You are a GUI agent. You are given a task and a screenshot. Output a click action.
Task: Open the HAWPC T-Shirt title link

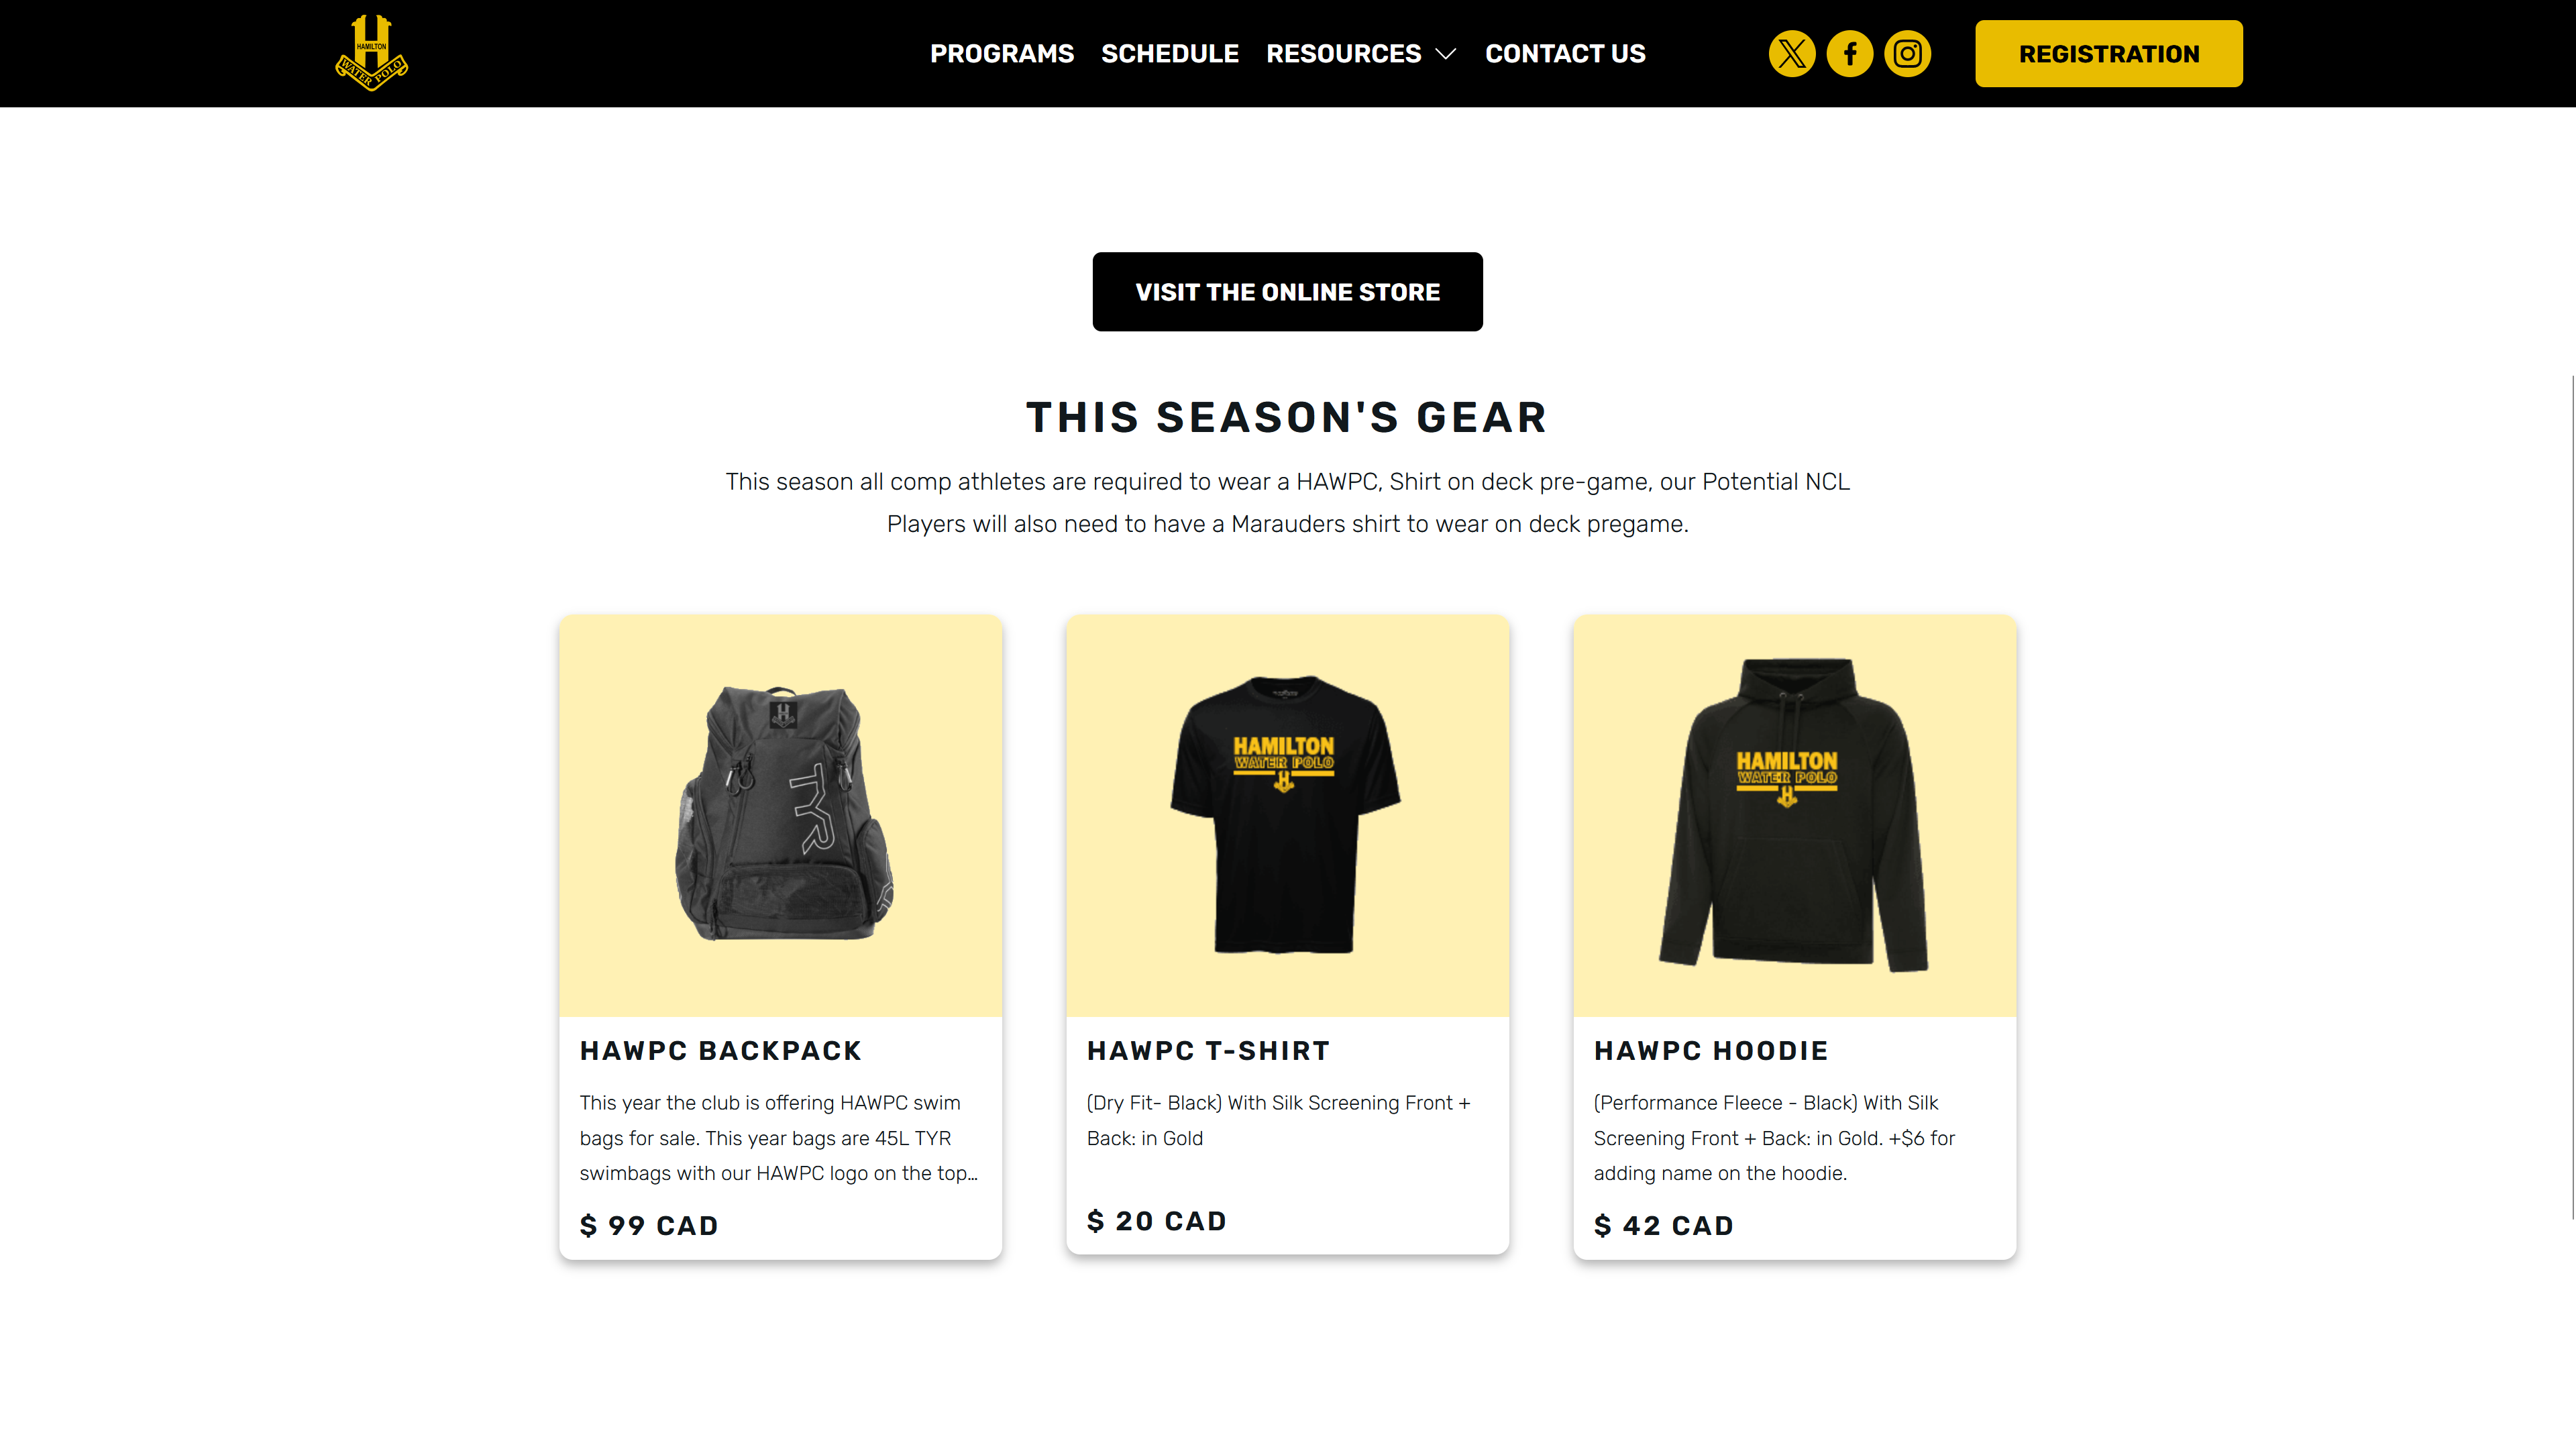point(1208,1051)
